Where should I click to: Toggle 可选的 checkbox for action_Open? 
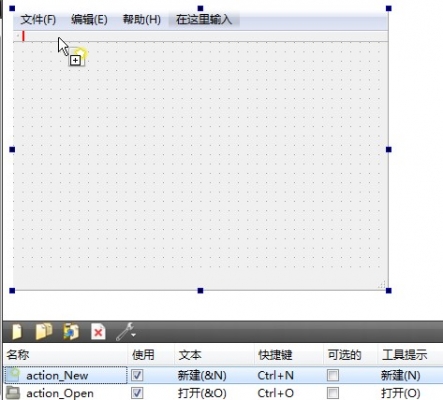pyautogui.click(x=333, y=393)
